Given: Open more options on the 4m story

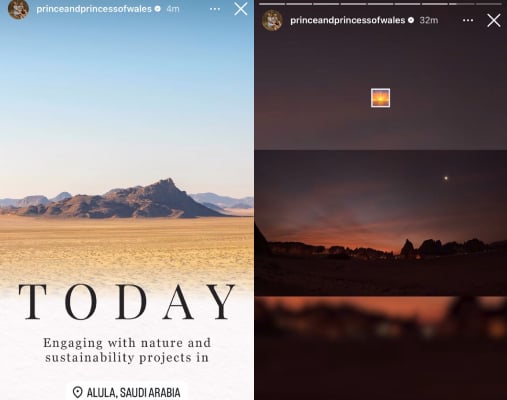Looking at the screenshot, I should tap(215, 9).
